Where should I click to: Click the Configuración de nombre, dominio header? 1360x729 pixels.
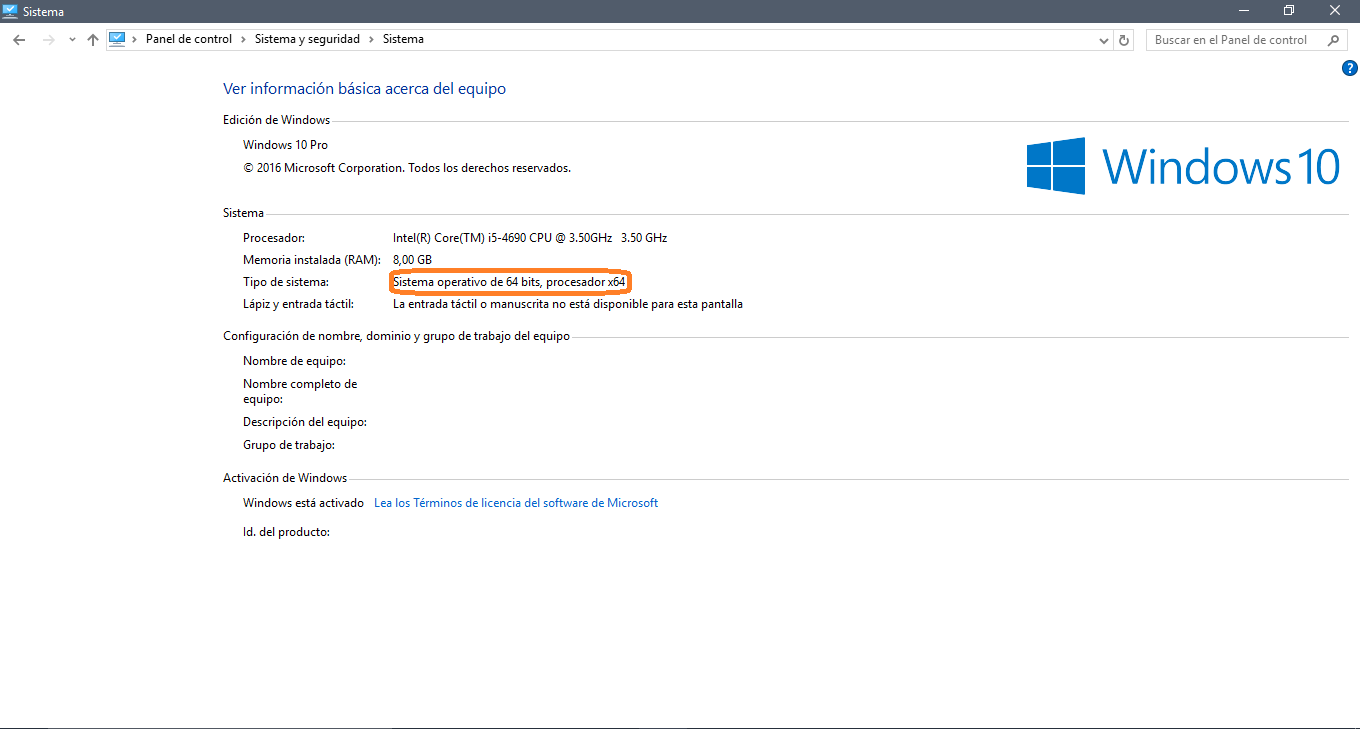pyautogui.click(x=396, y=336)
